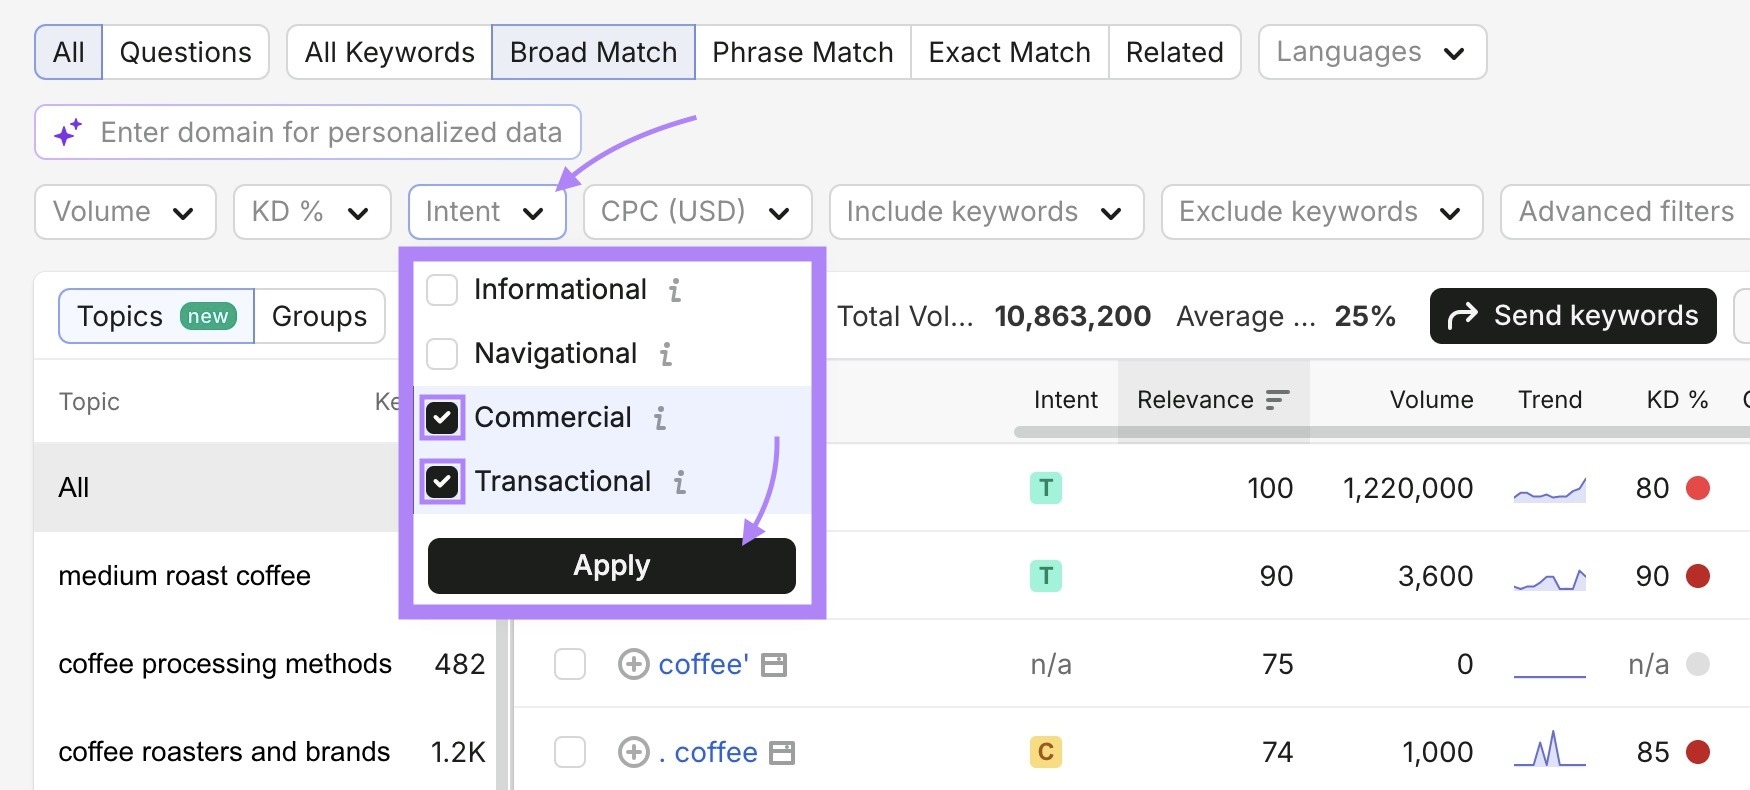Check the Navigational intent checkbox
The width and height of the screenshot is (1750, 790).
[x=442, y=354]
